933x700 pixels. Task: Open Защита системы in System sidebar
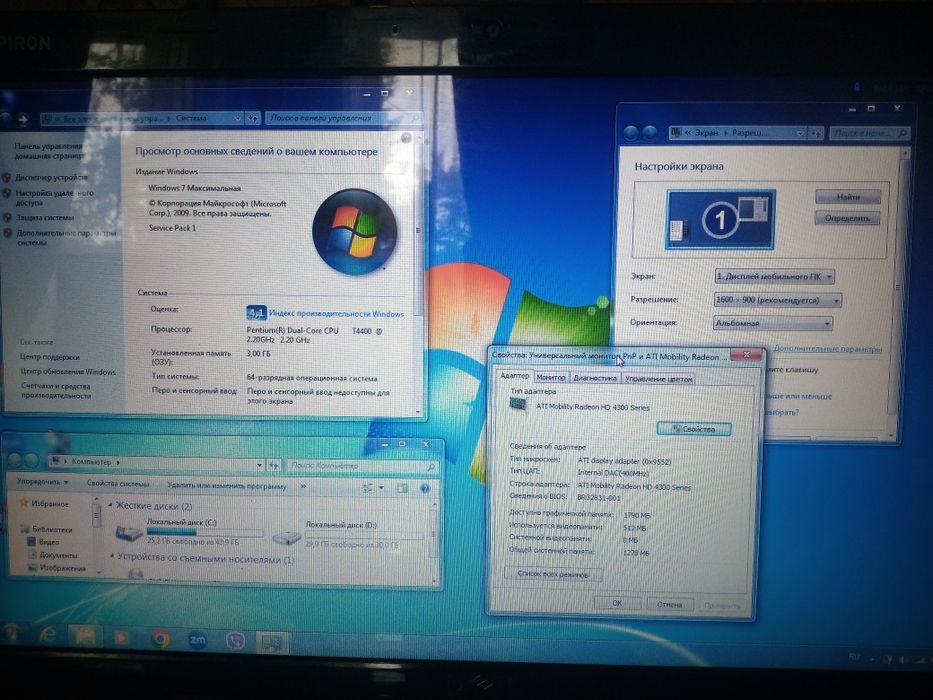[45, 217]
